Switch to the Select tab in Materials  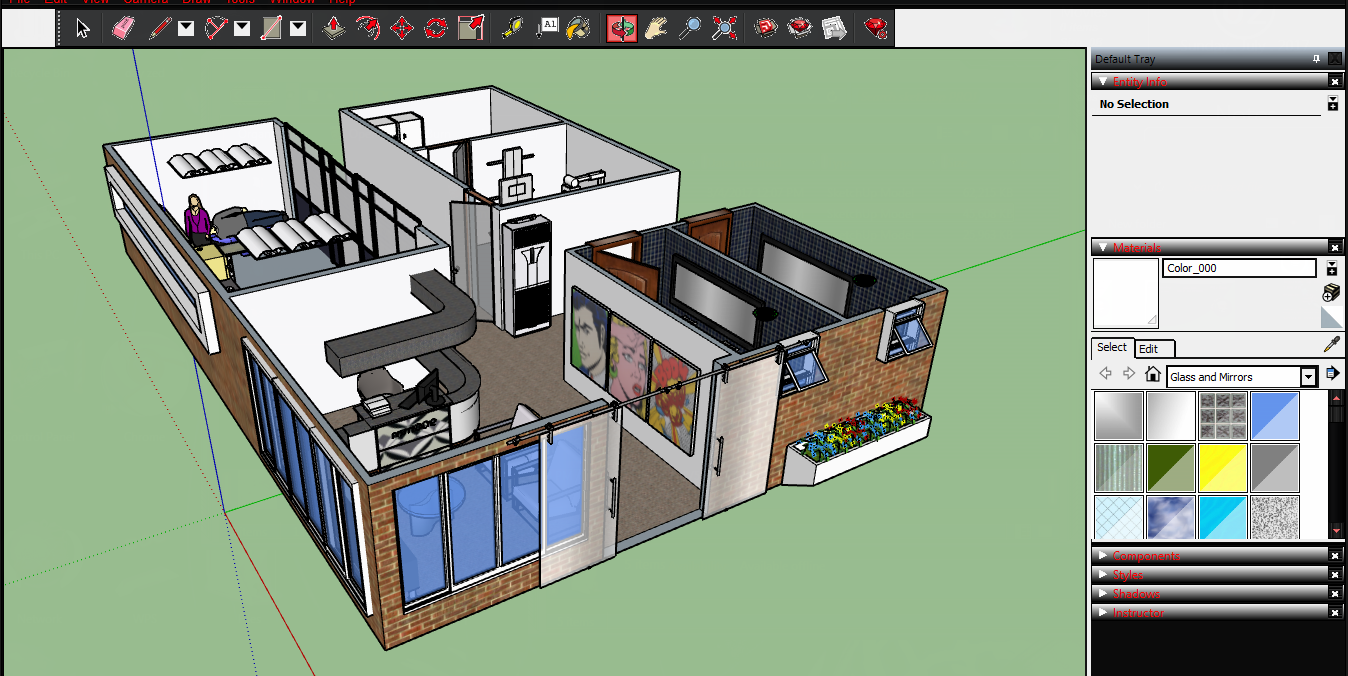pyautogui.click(x=1112, y=347)
